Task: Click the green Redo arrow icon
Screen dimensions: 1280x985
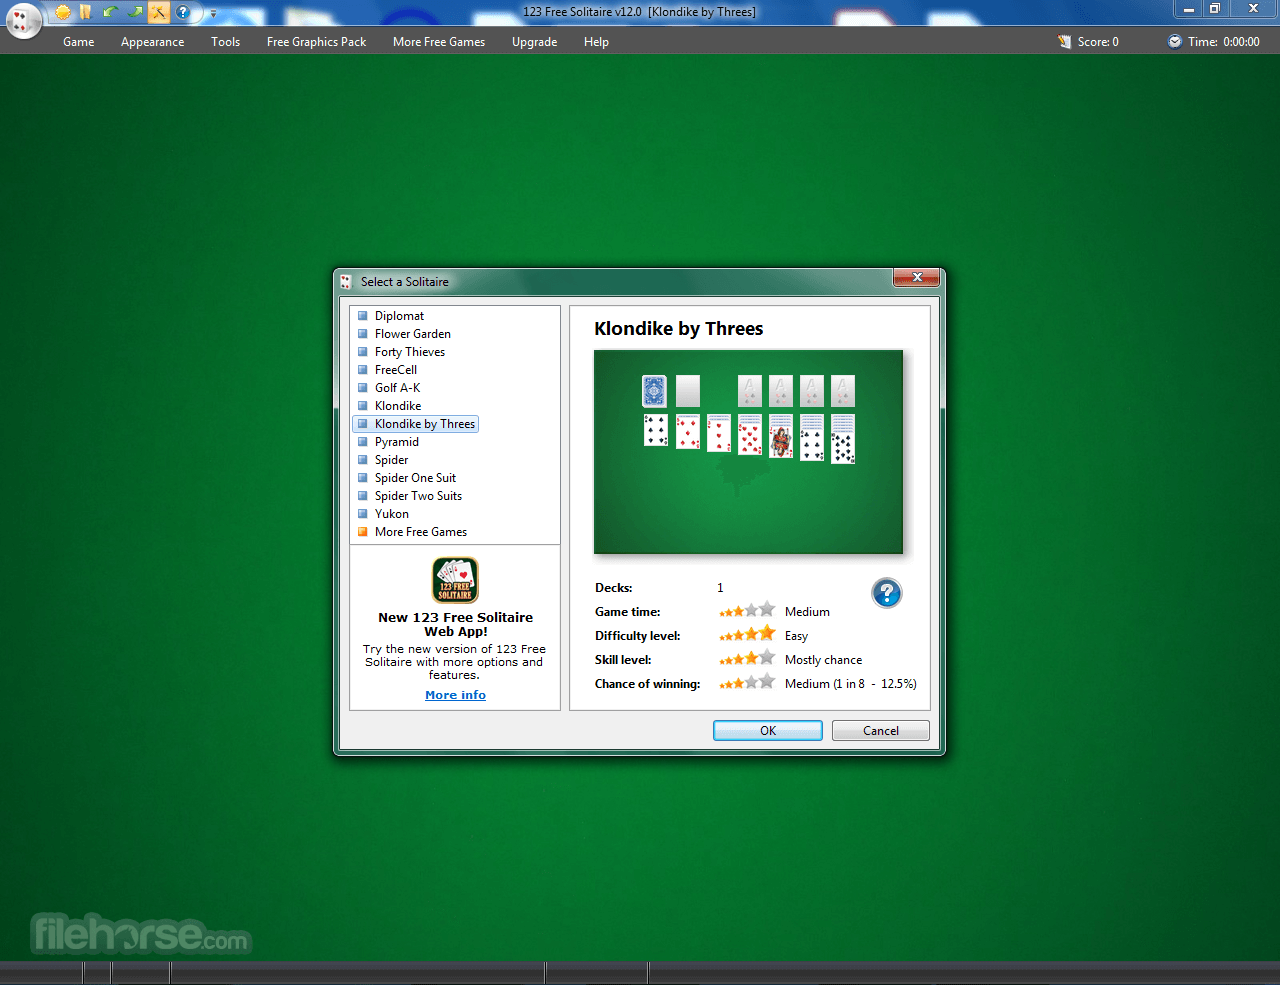Action: pyautogui.click(x=135, y=13)
